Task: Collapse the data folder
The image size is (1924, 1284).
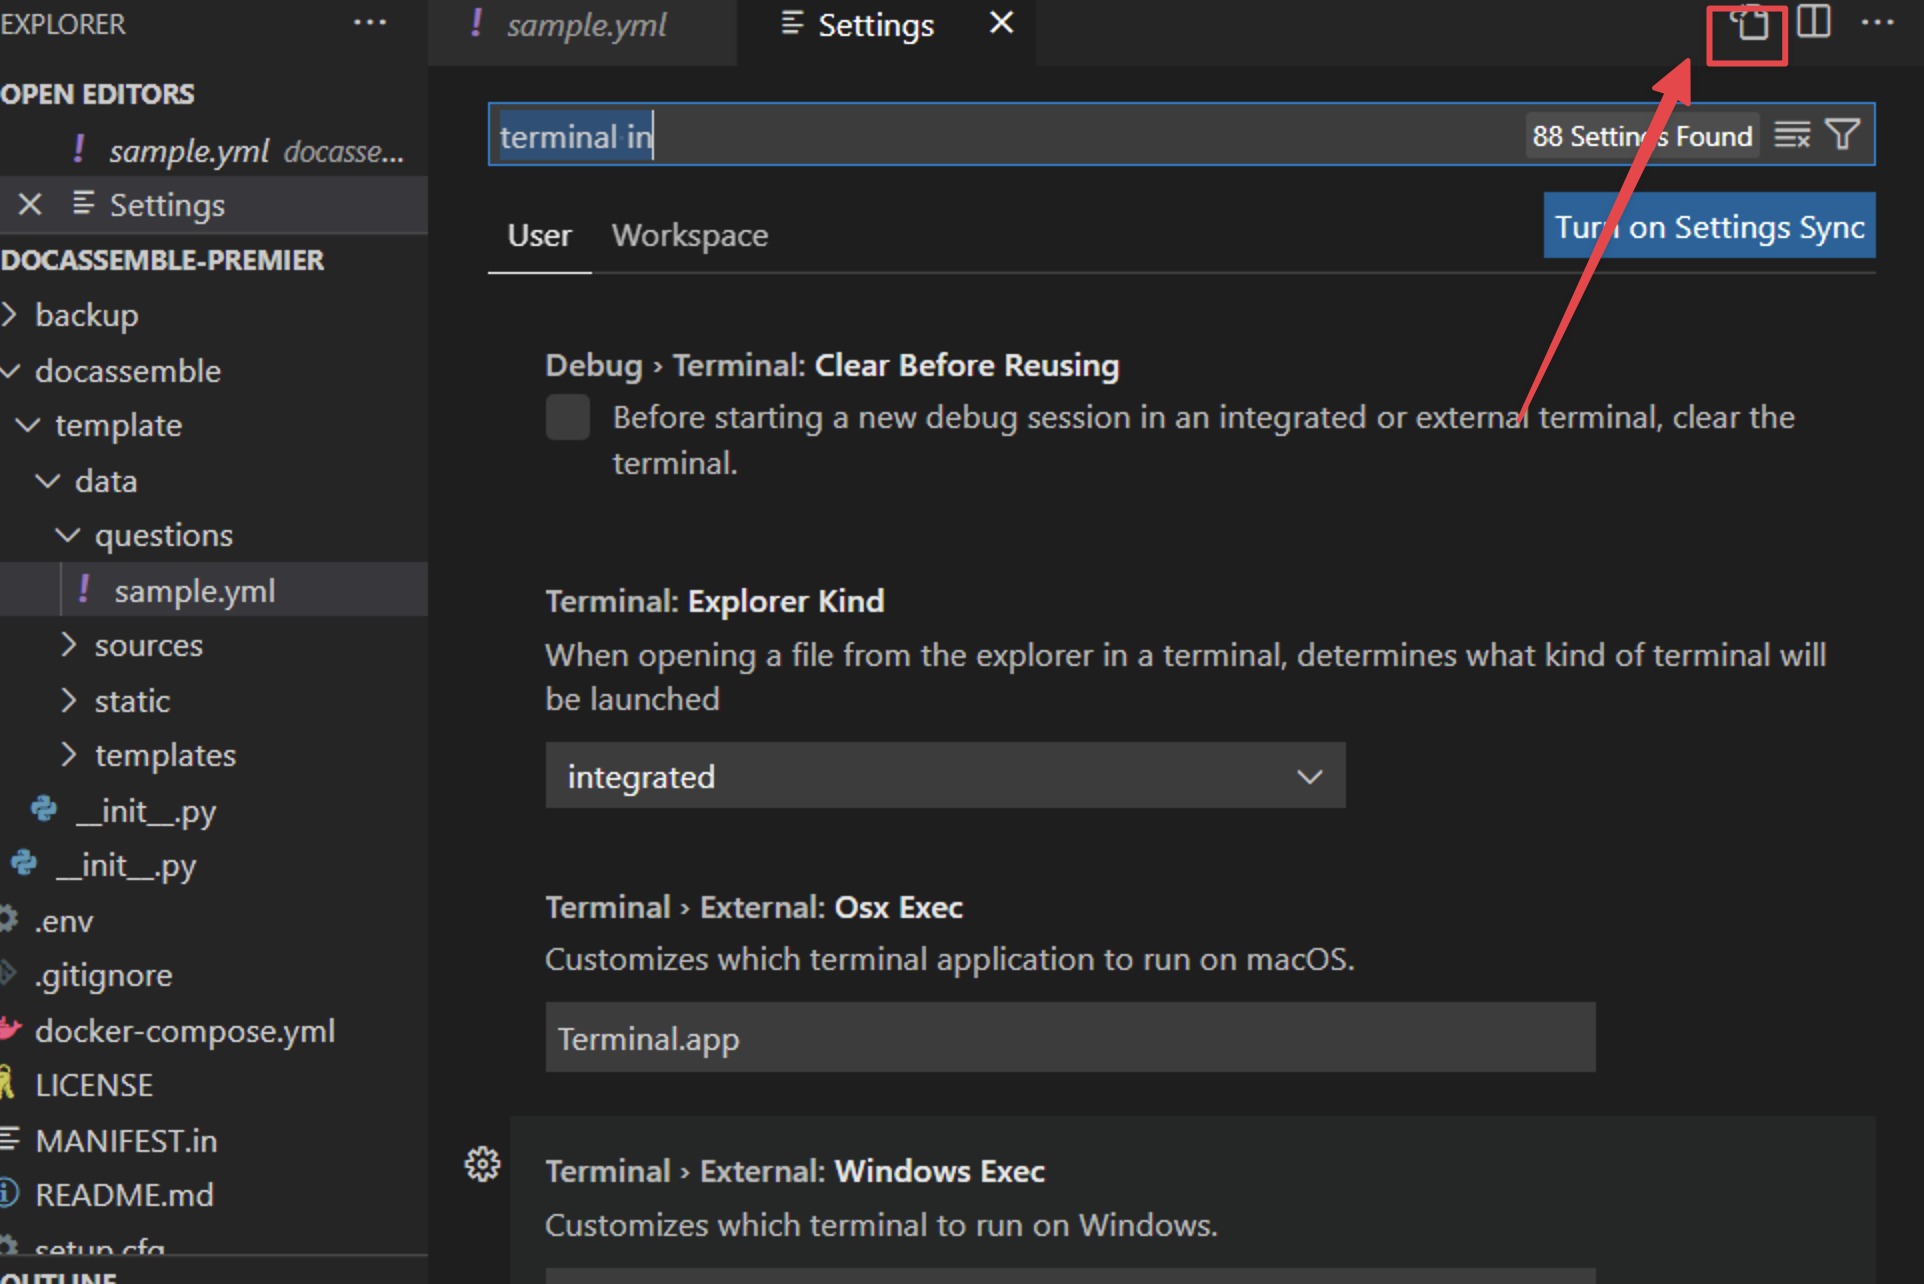Action: coord(48,481)
